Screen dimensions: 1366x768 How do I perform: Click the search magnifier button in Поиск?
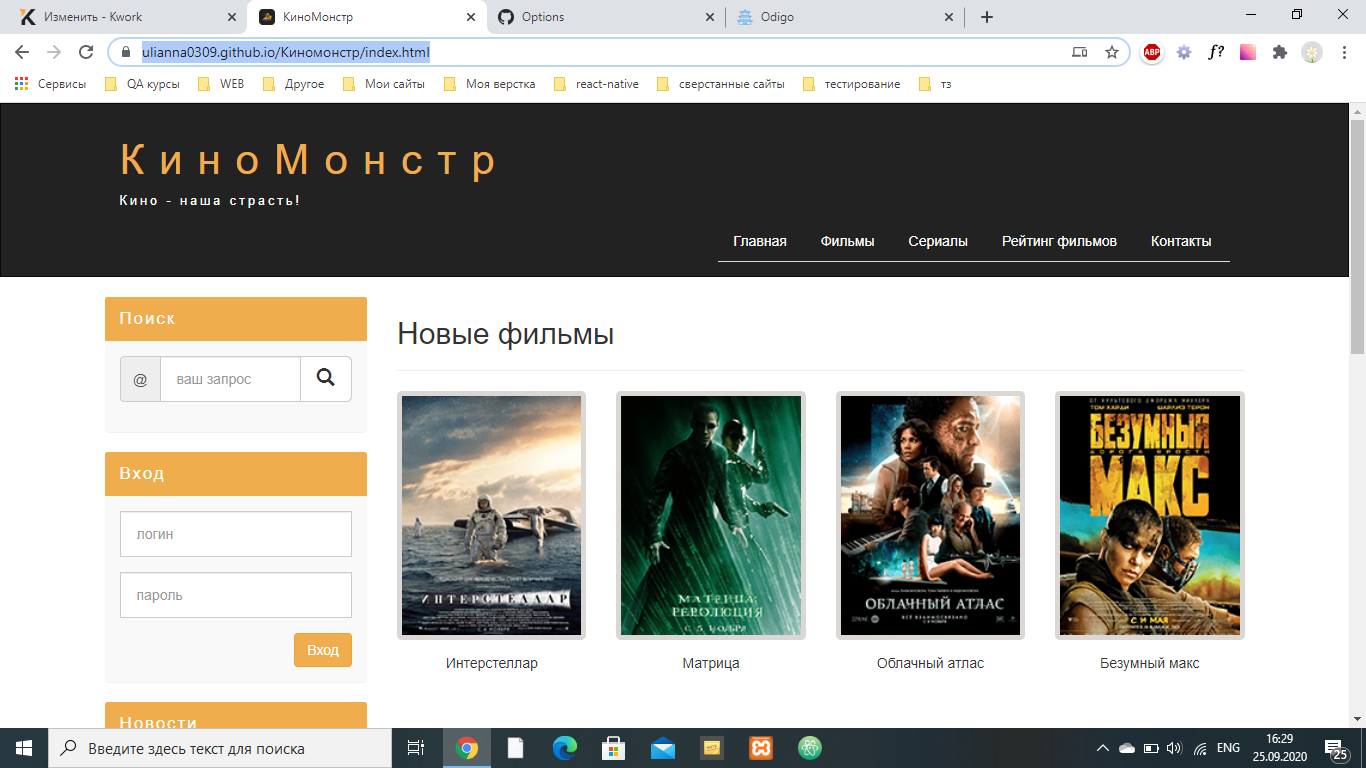326,379
